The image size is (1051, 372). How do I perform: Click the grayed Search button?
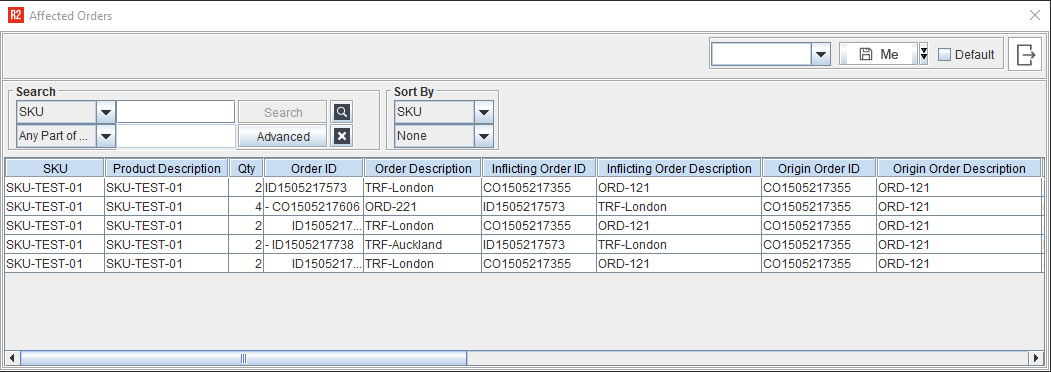(283, 112)
